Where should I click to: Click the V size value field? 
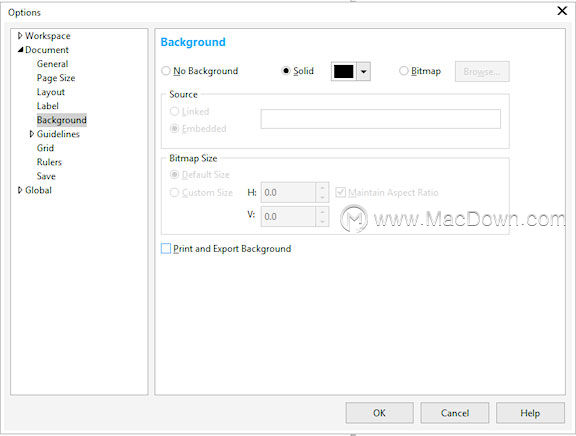[x=288, y=216]
